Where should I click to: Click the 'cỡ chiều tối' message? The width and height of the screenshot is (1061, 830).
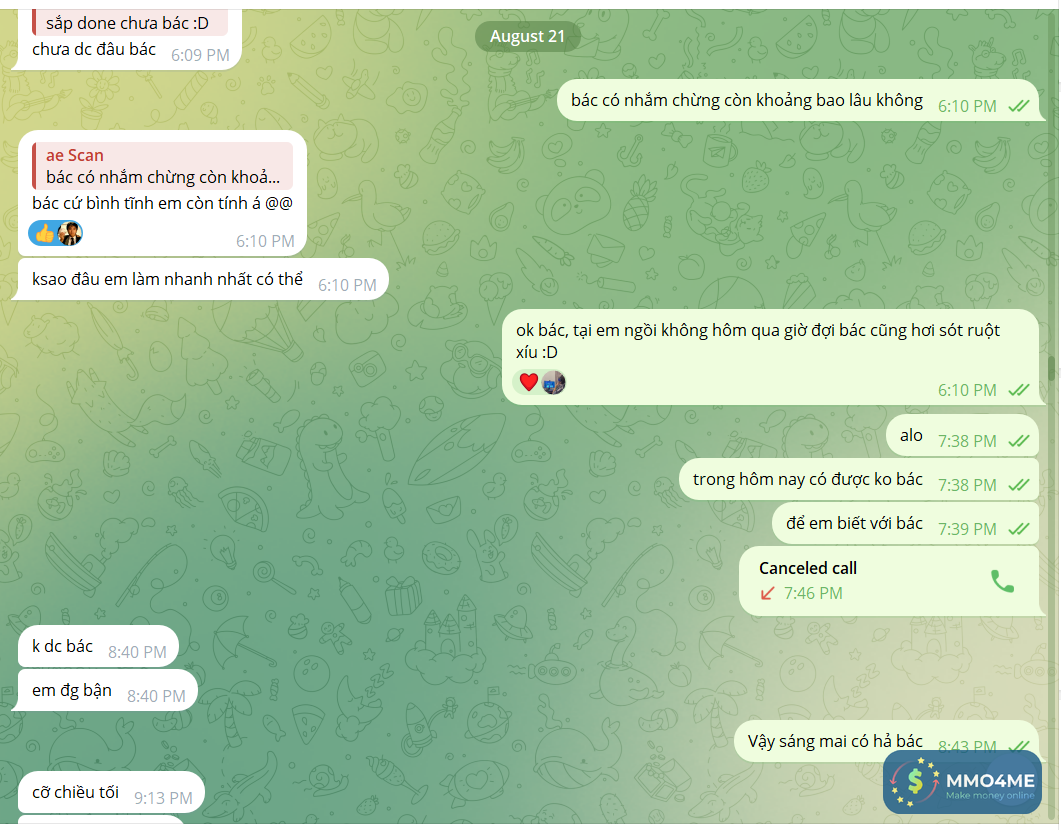click(111, 793)
